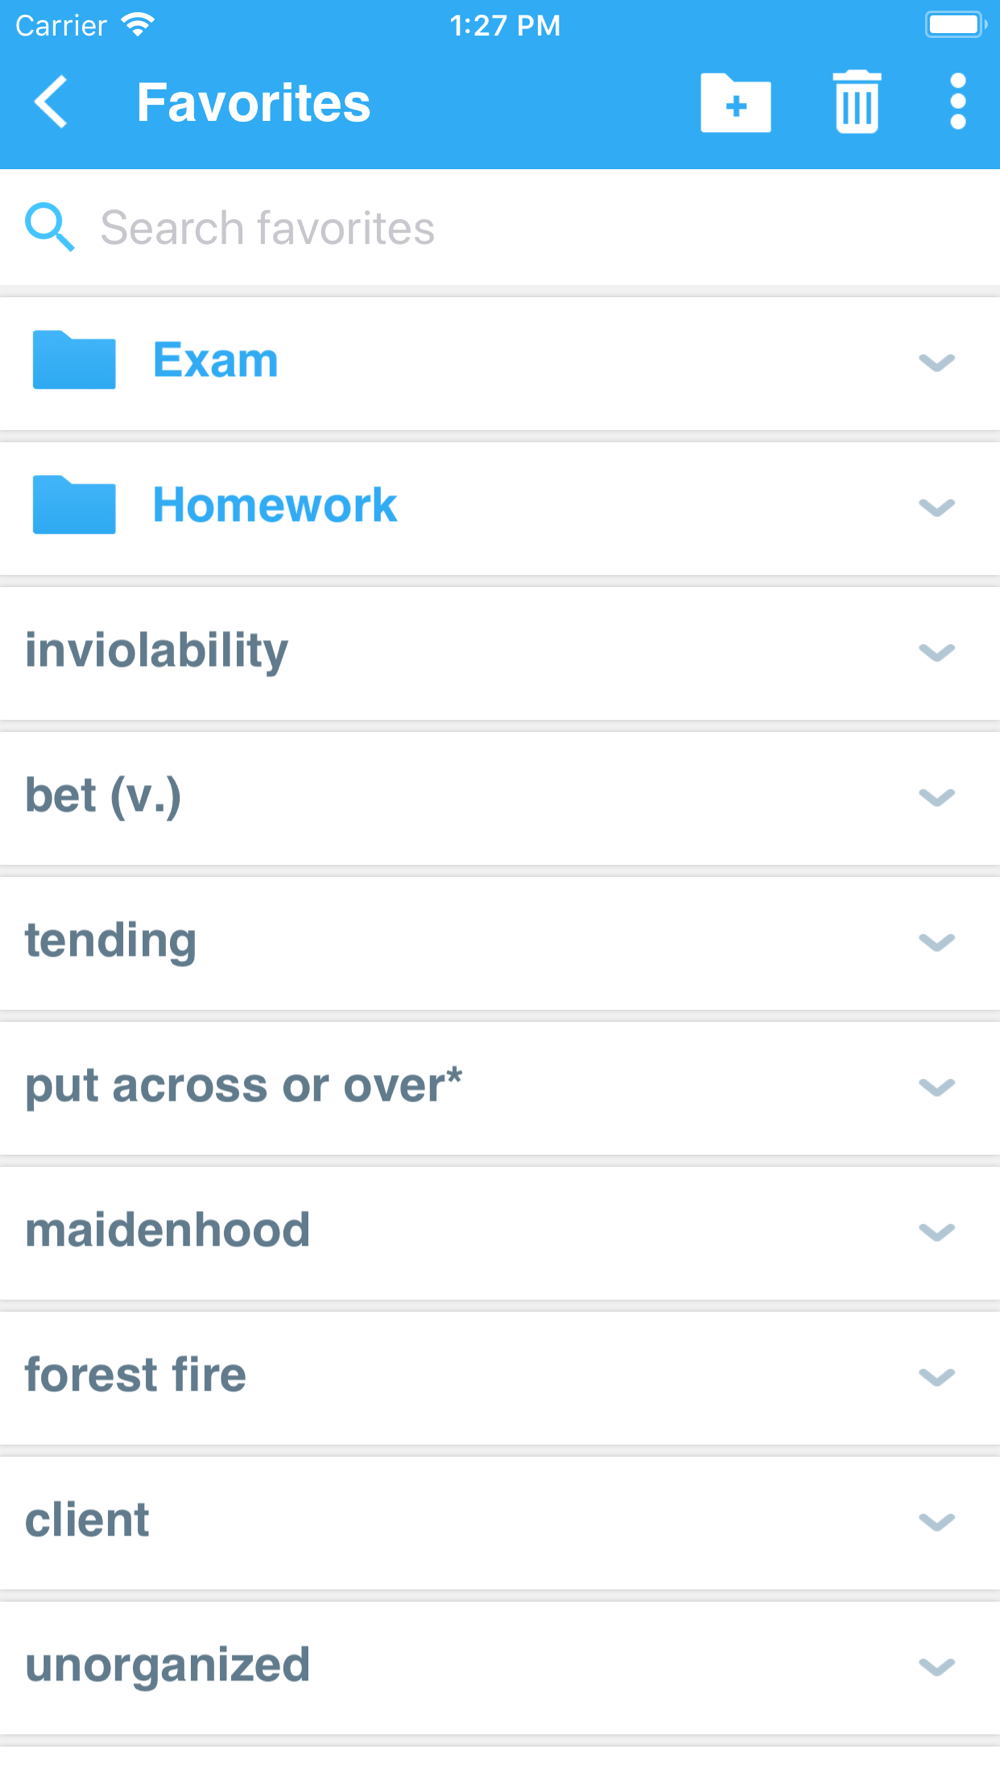Image resolution: width=1000 pixels, height=1778 pixels.
Task: Expand the maidenhood entry chevron
Action: click(937, 1232)
